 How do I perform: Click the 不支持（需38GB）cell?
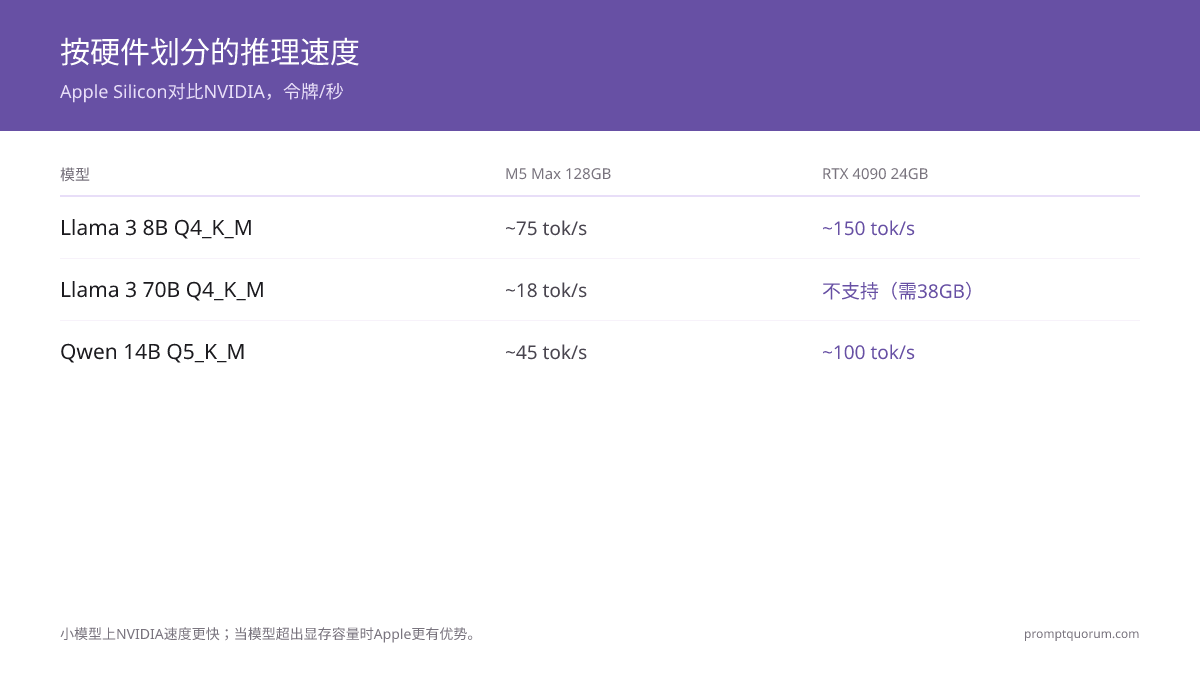(x=898, y=291)
